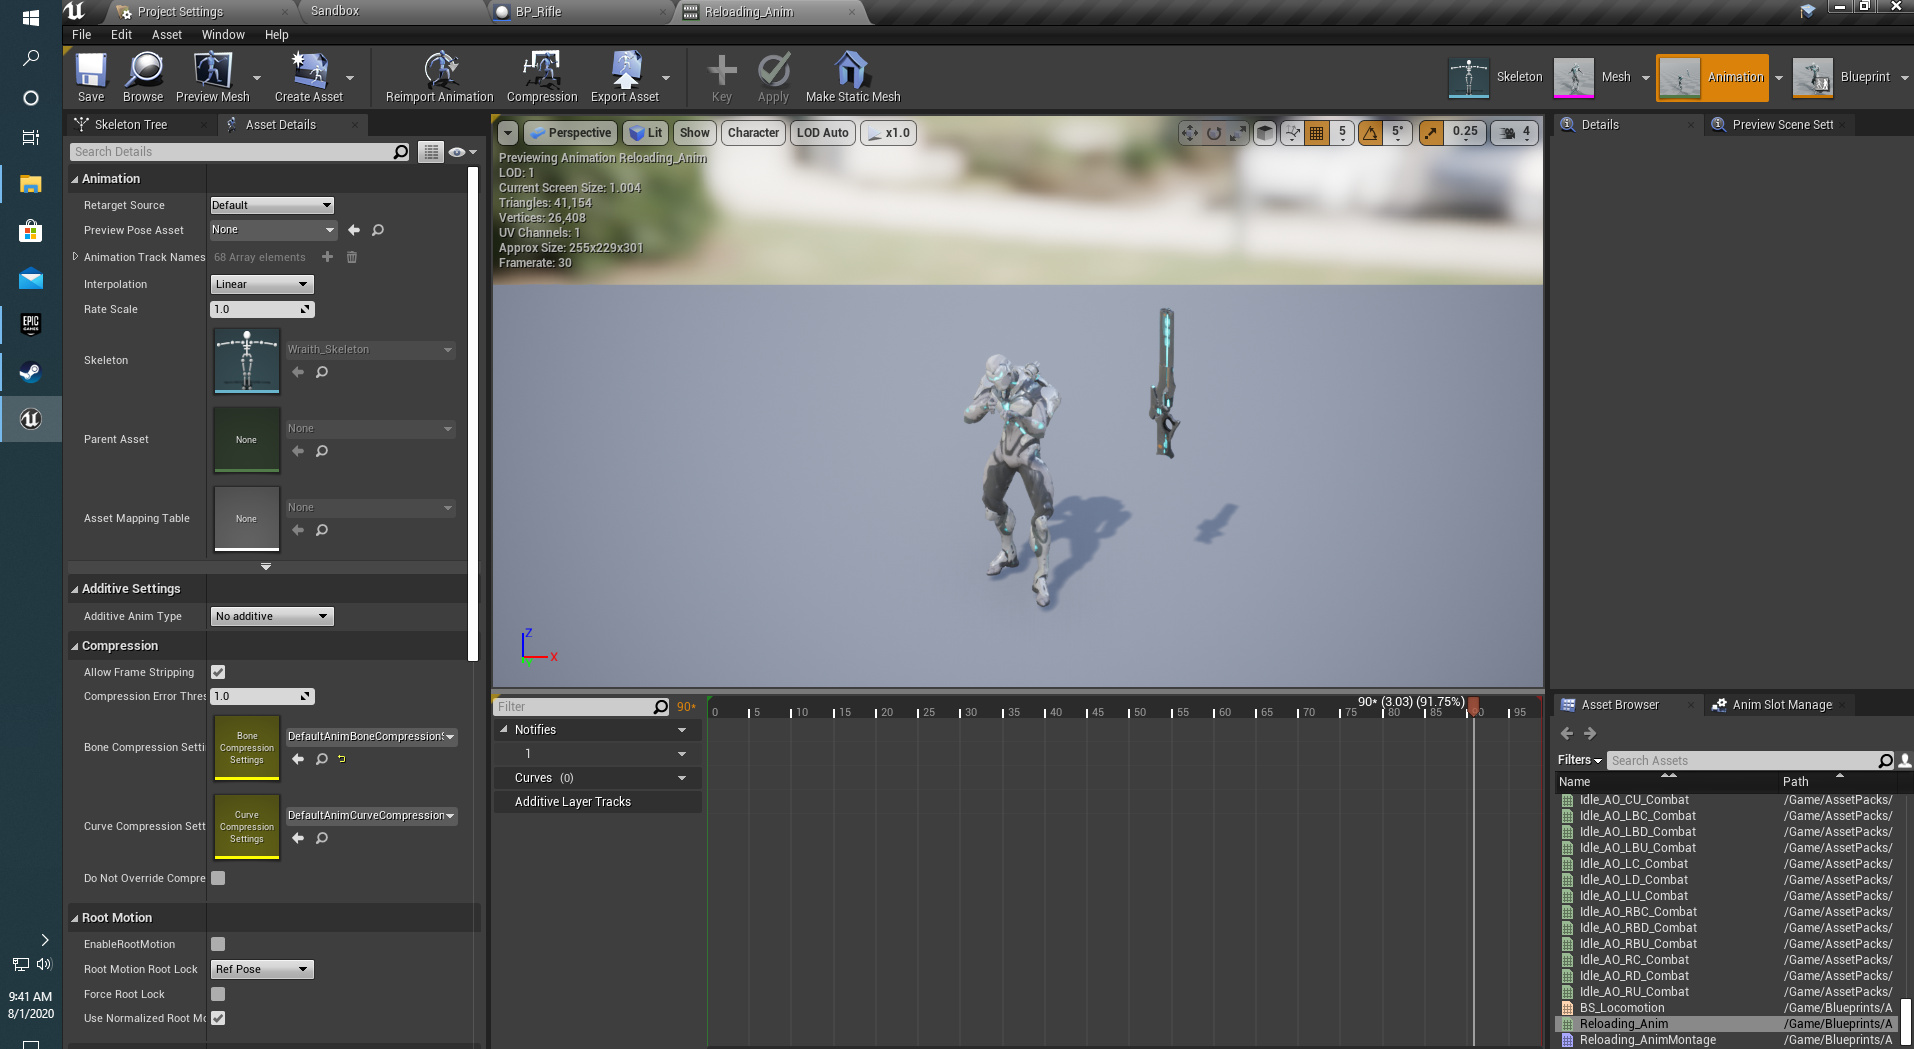Image resolution: width=1914 pixels, height=1049 pixels.
Task: Disable Allow Frame Stripping
Action: [x=218, y=672]
